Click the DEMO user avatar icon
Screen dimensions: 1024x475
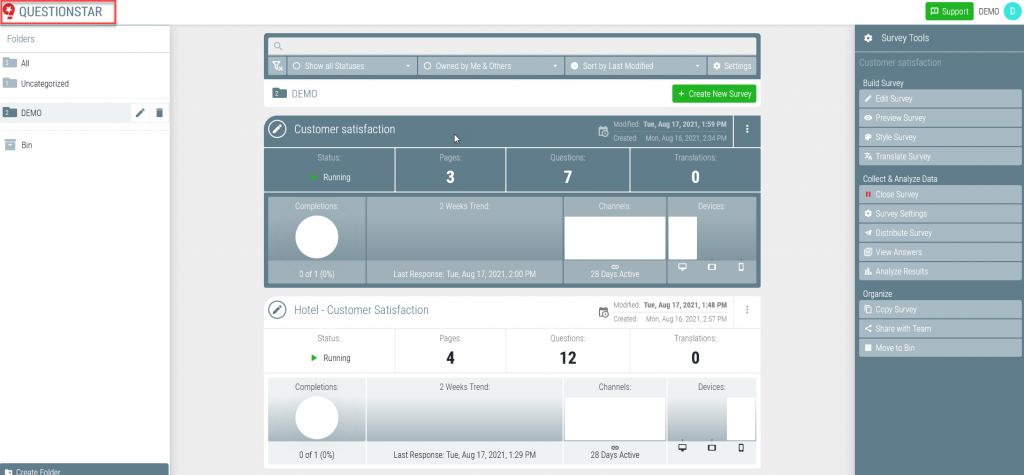pyautogui.click(x=1011, y=11)
